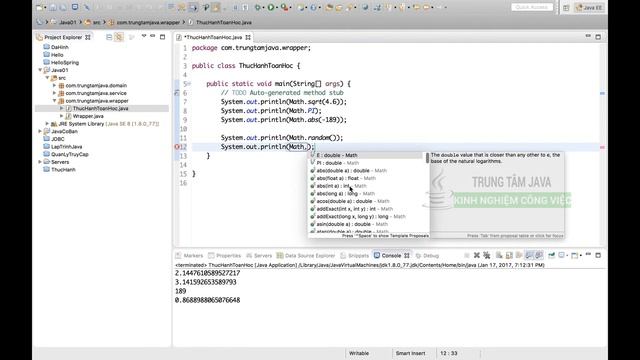The width and height of the screenshot is (640, 360).
Task: Click com.trungtamjava.wrapper in breadcrumb
Action: [x=148, y=22]
